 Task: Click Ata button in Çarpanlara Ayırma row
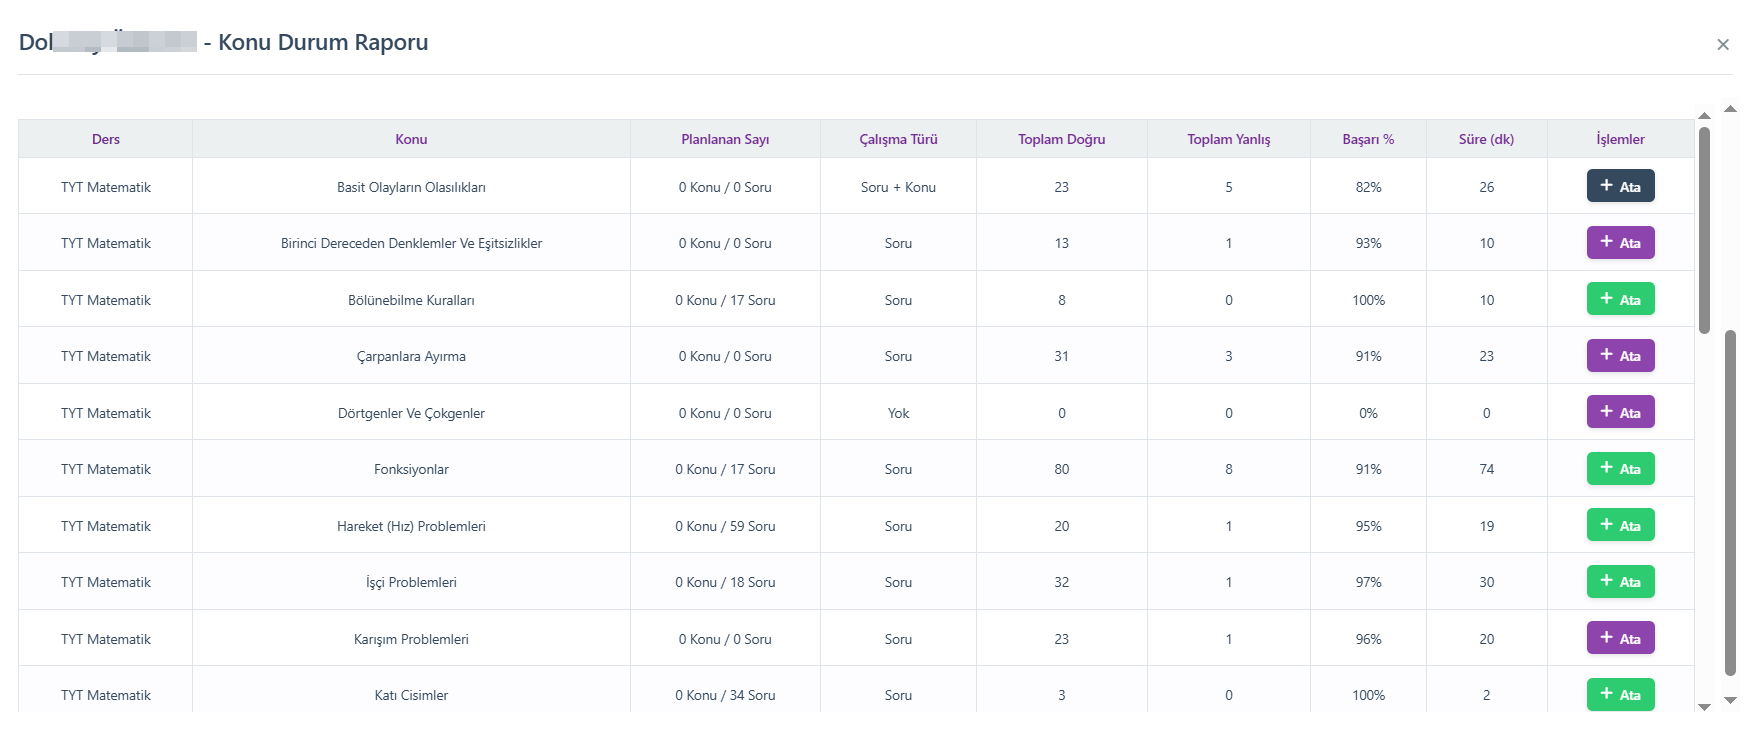point(1620,356)
